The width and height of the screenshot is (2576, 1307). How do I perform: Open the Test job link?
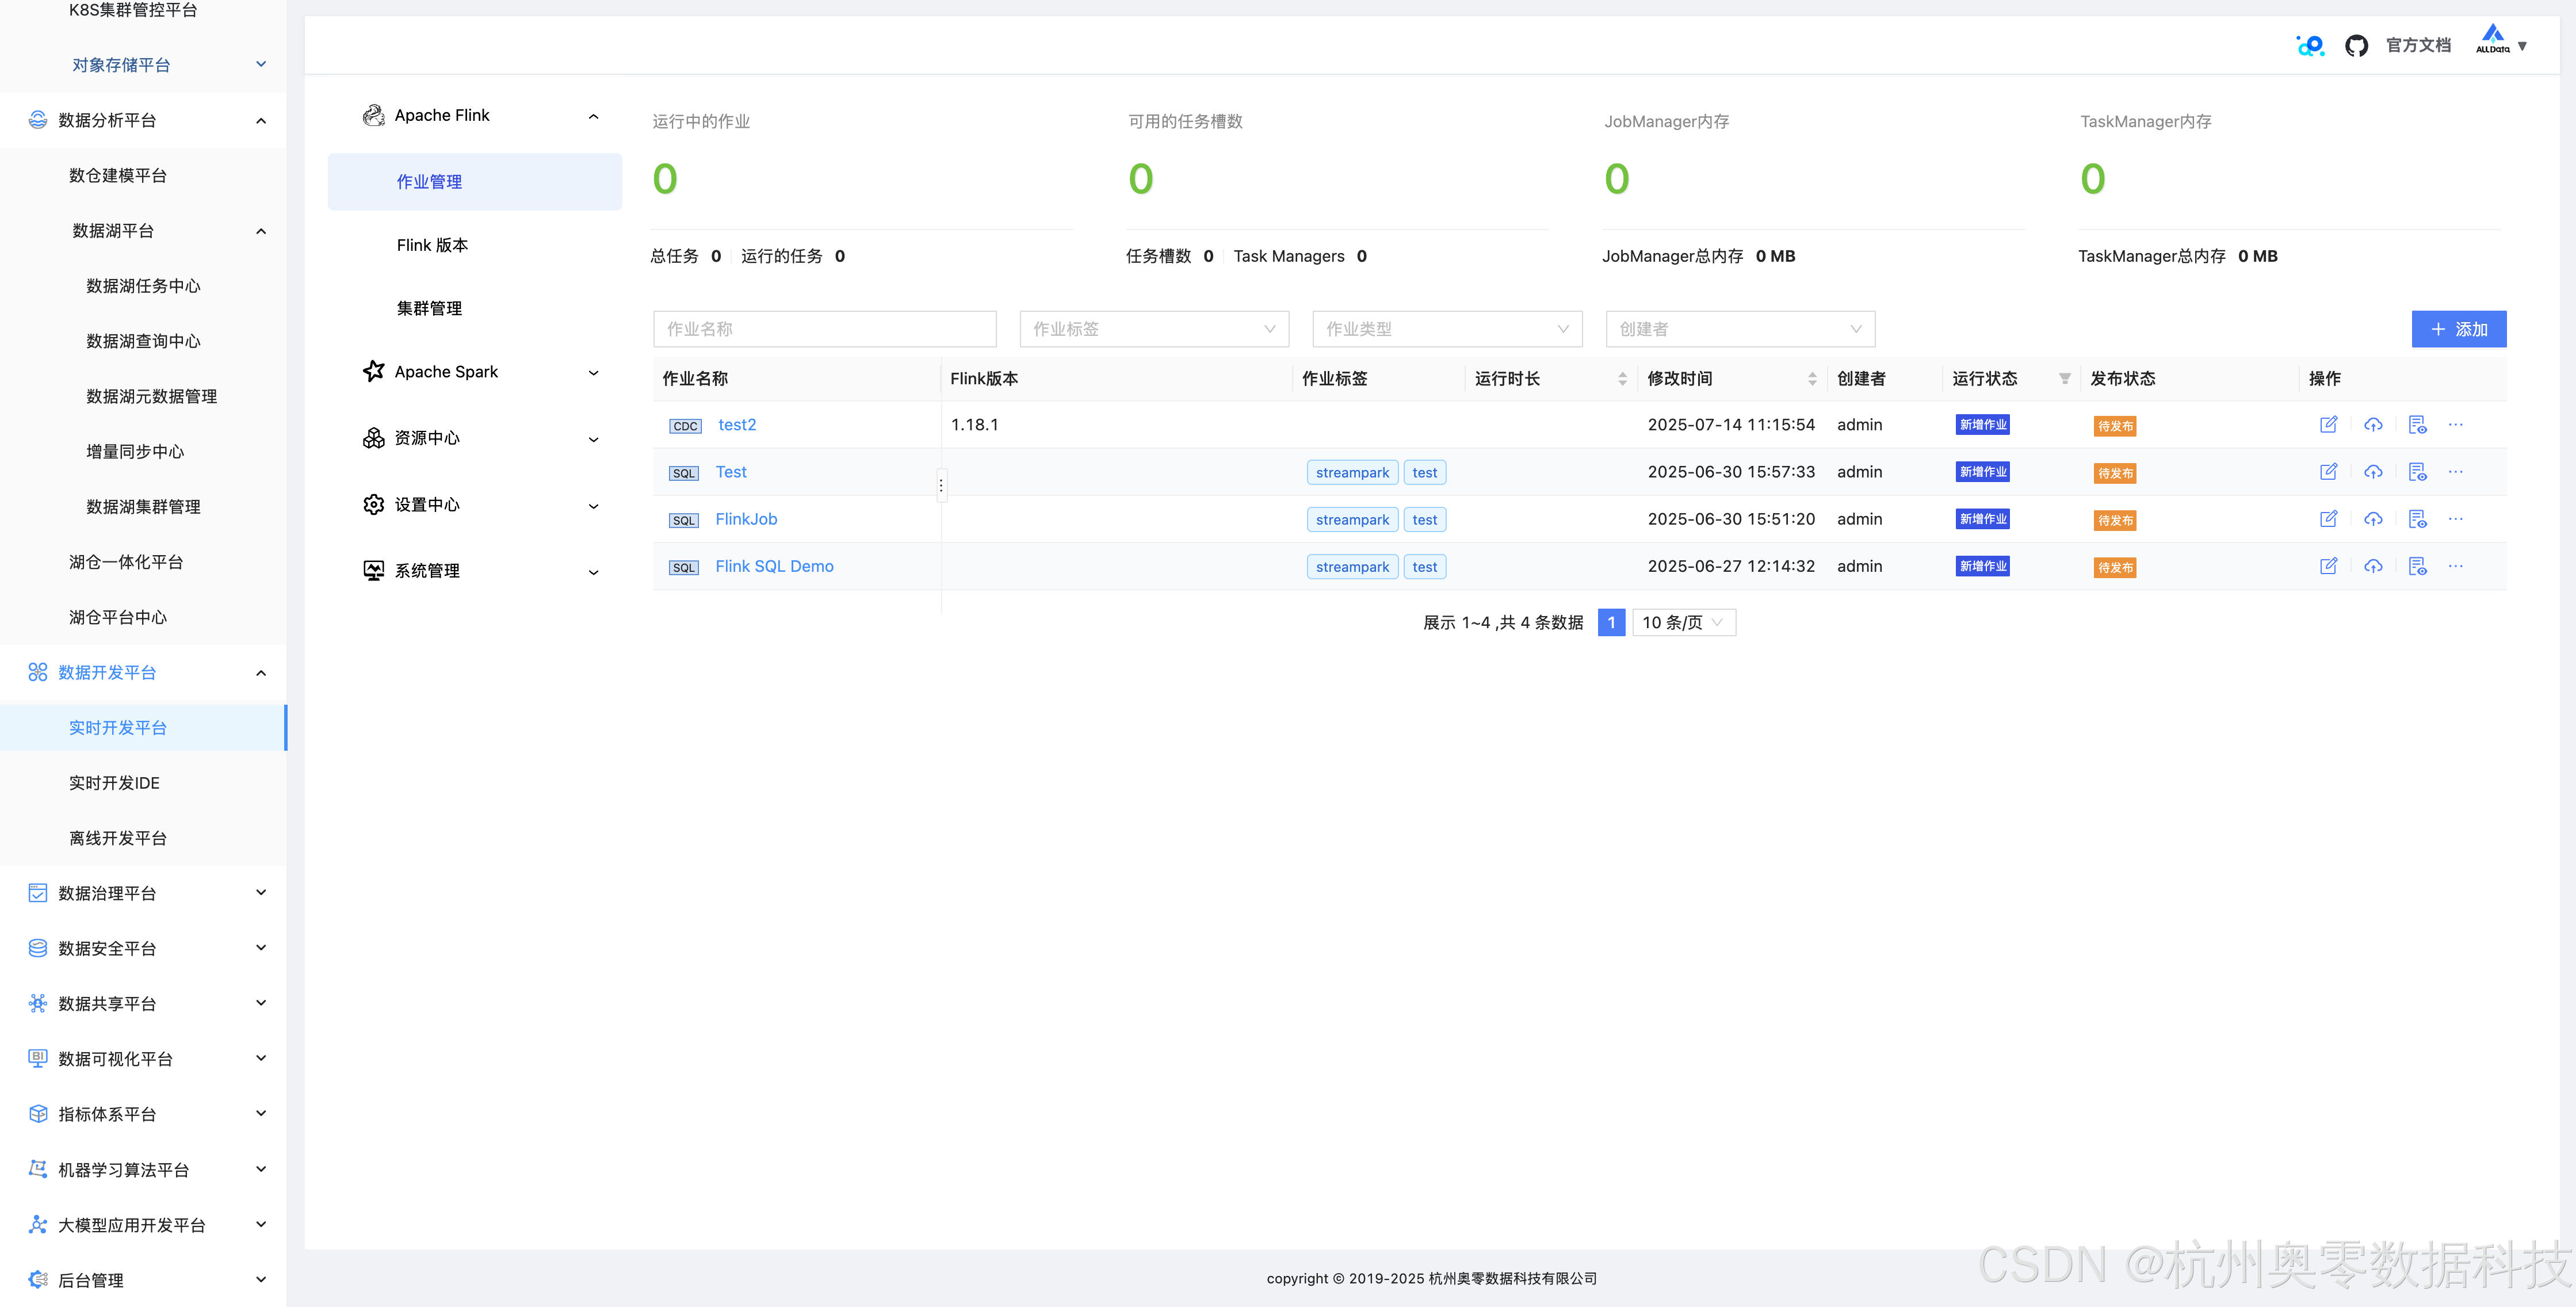731,472
